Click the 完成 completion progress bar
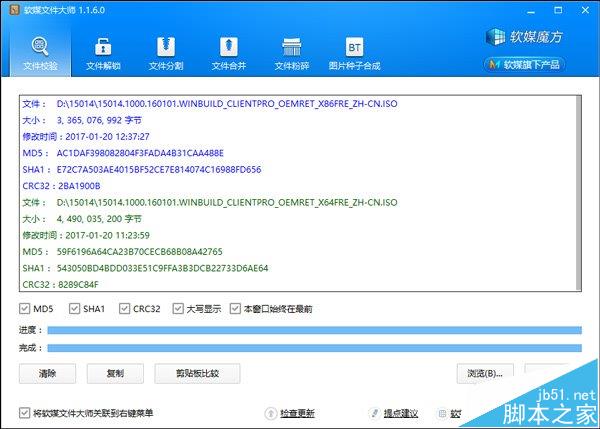 coord(315,348)
